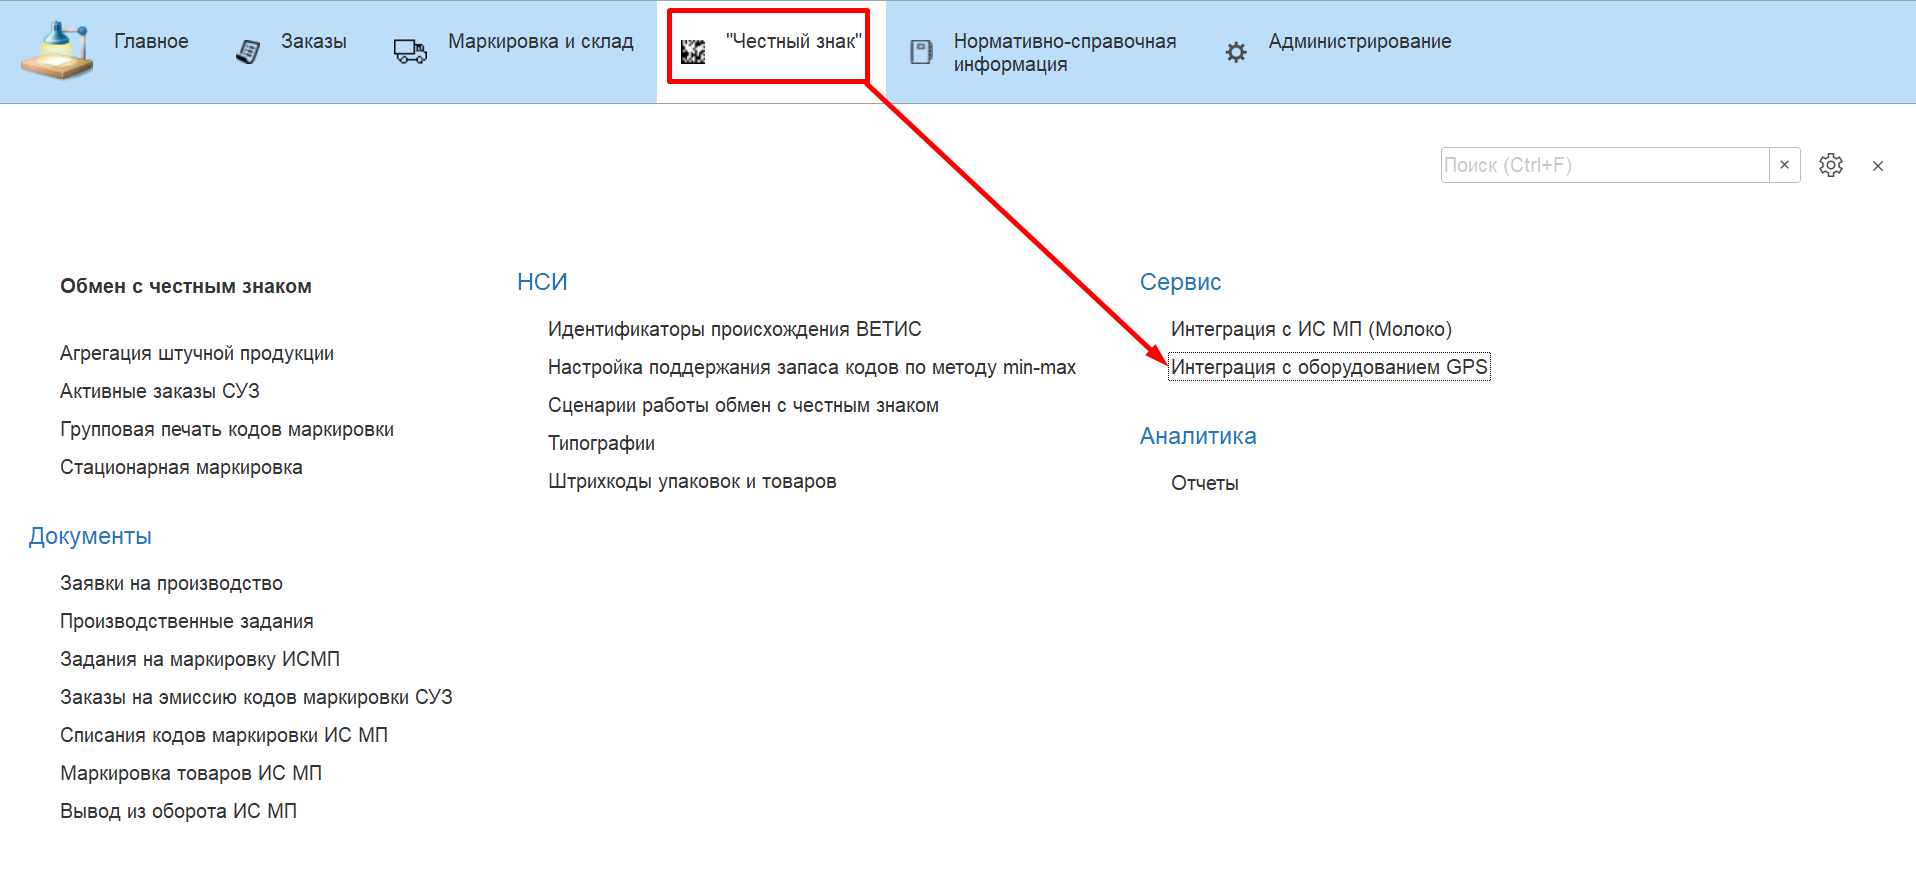Open the Отчеты analytics item
This screenshot has width=1916, height=880.
(x=1205, y=483)
